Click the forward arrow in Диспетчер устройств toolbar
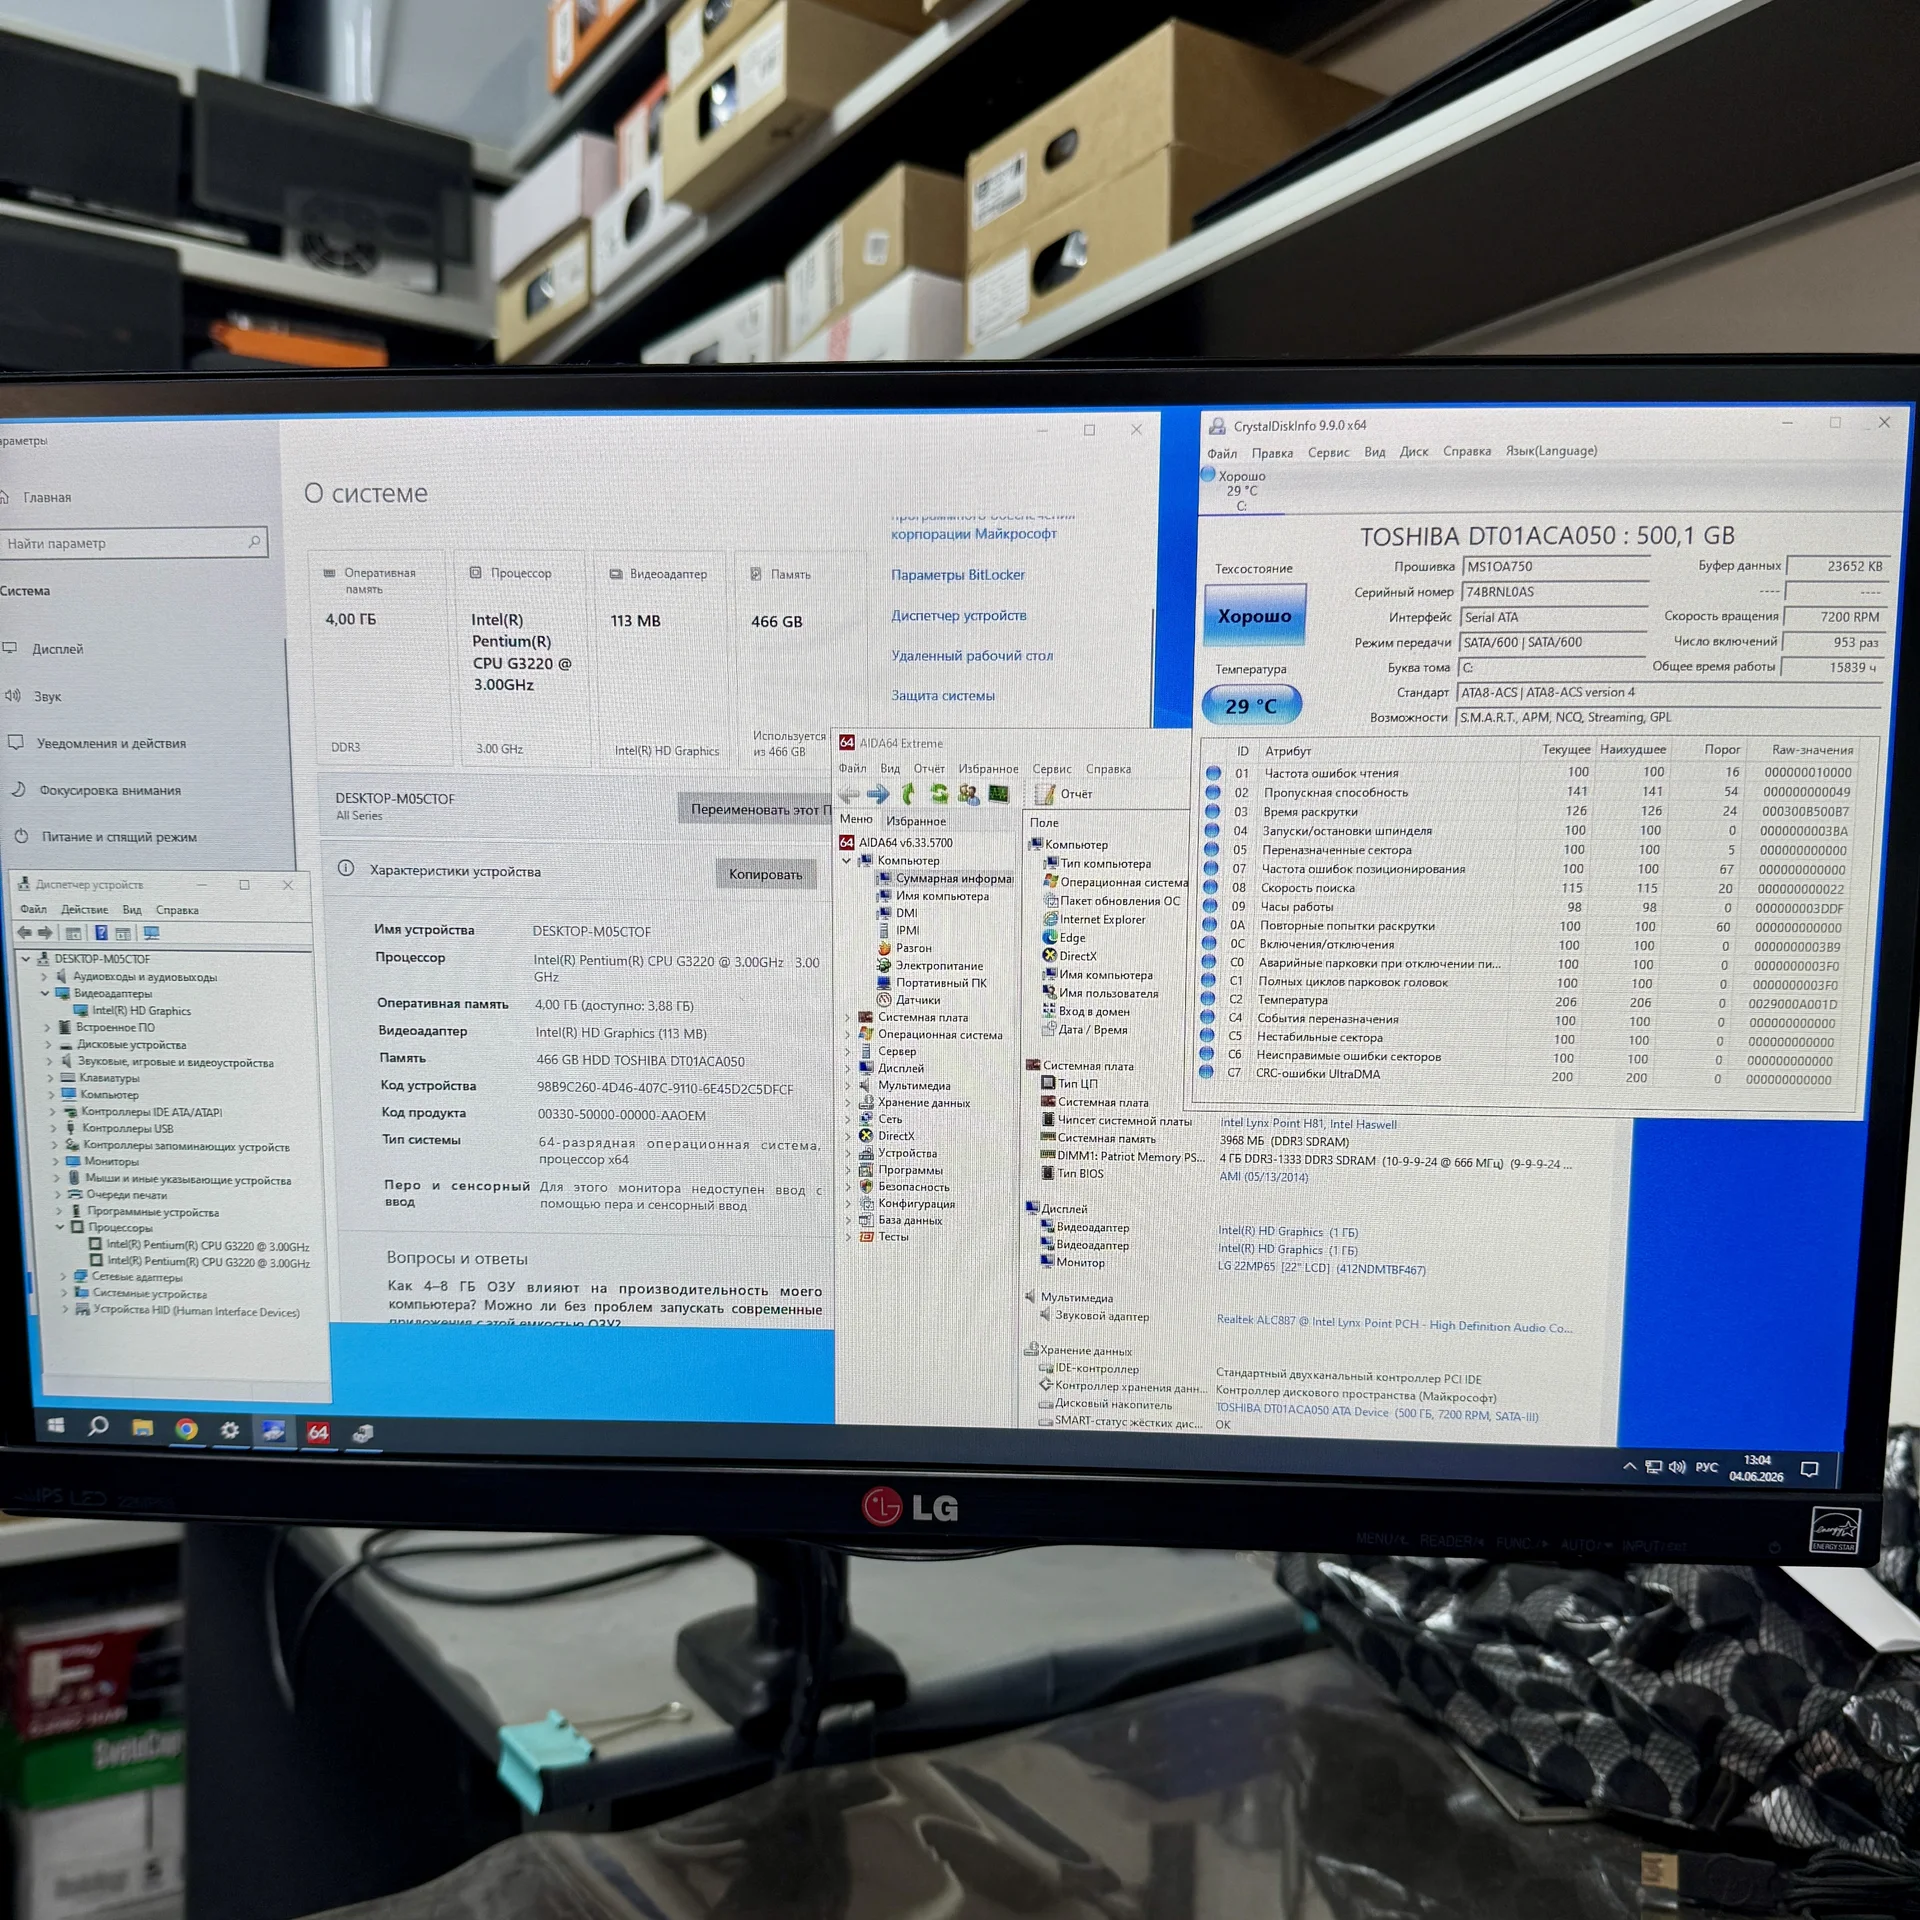 45,933
